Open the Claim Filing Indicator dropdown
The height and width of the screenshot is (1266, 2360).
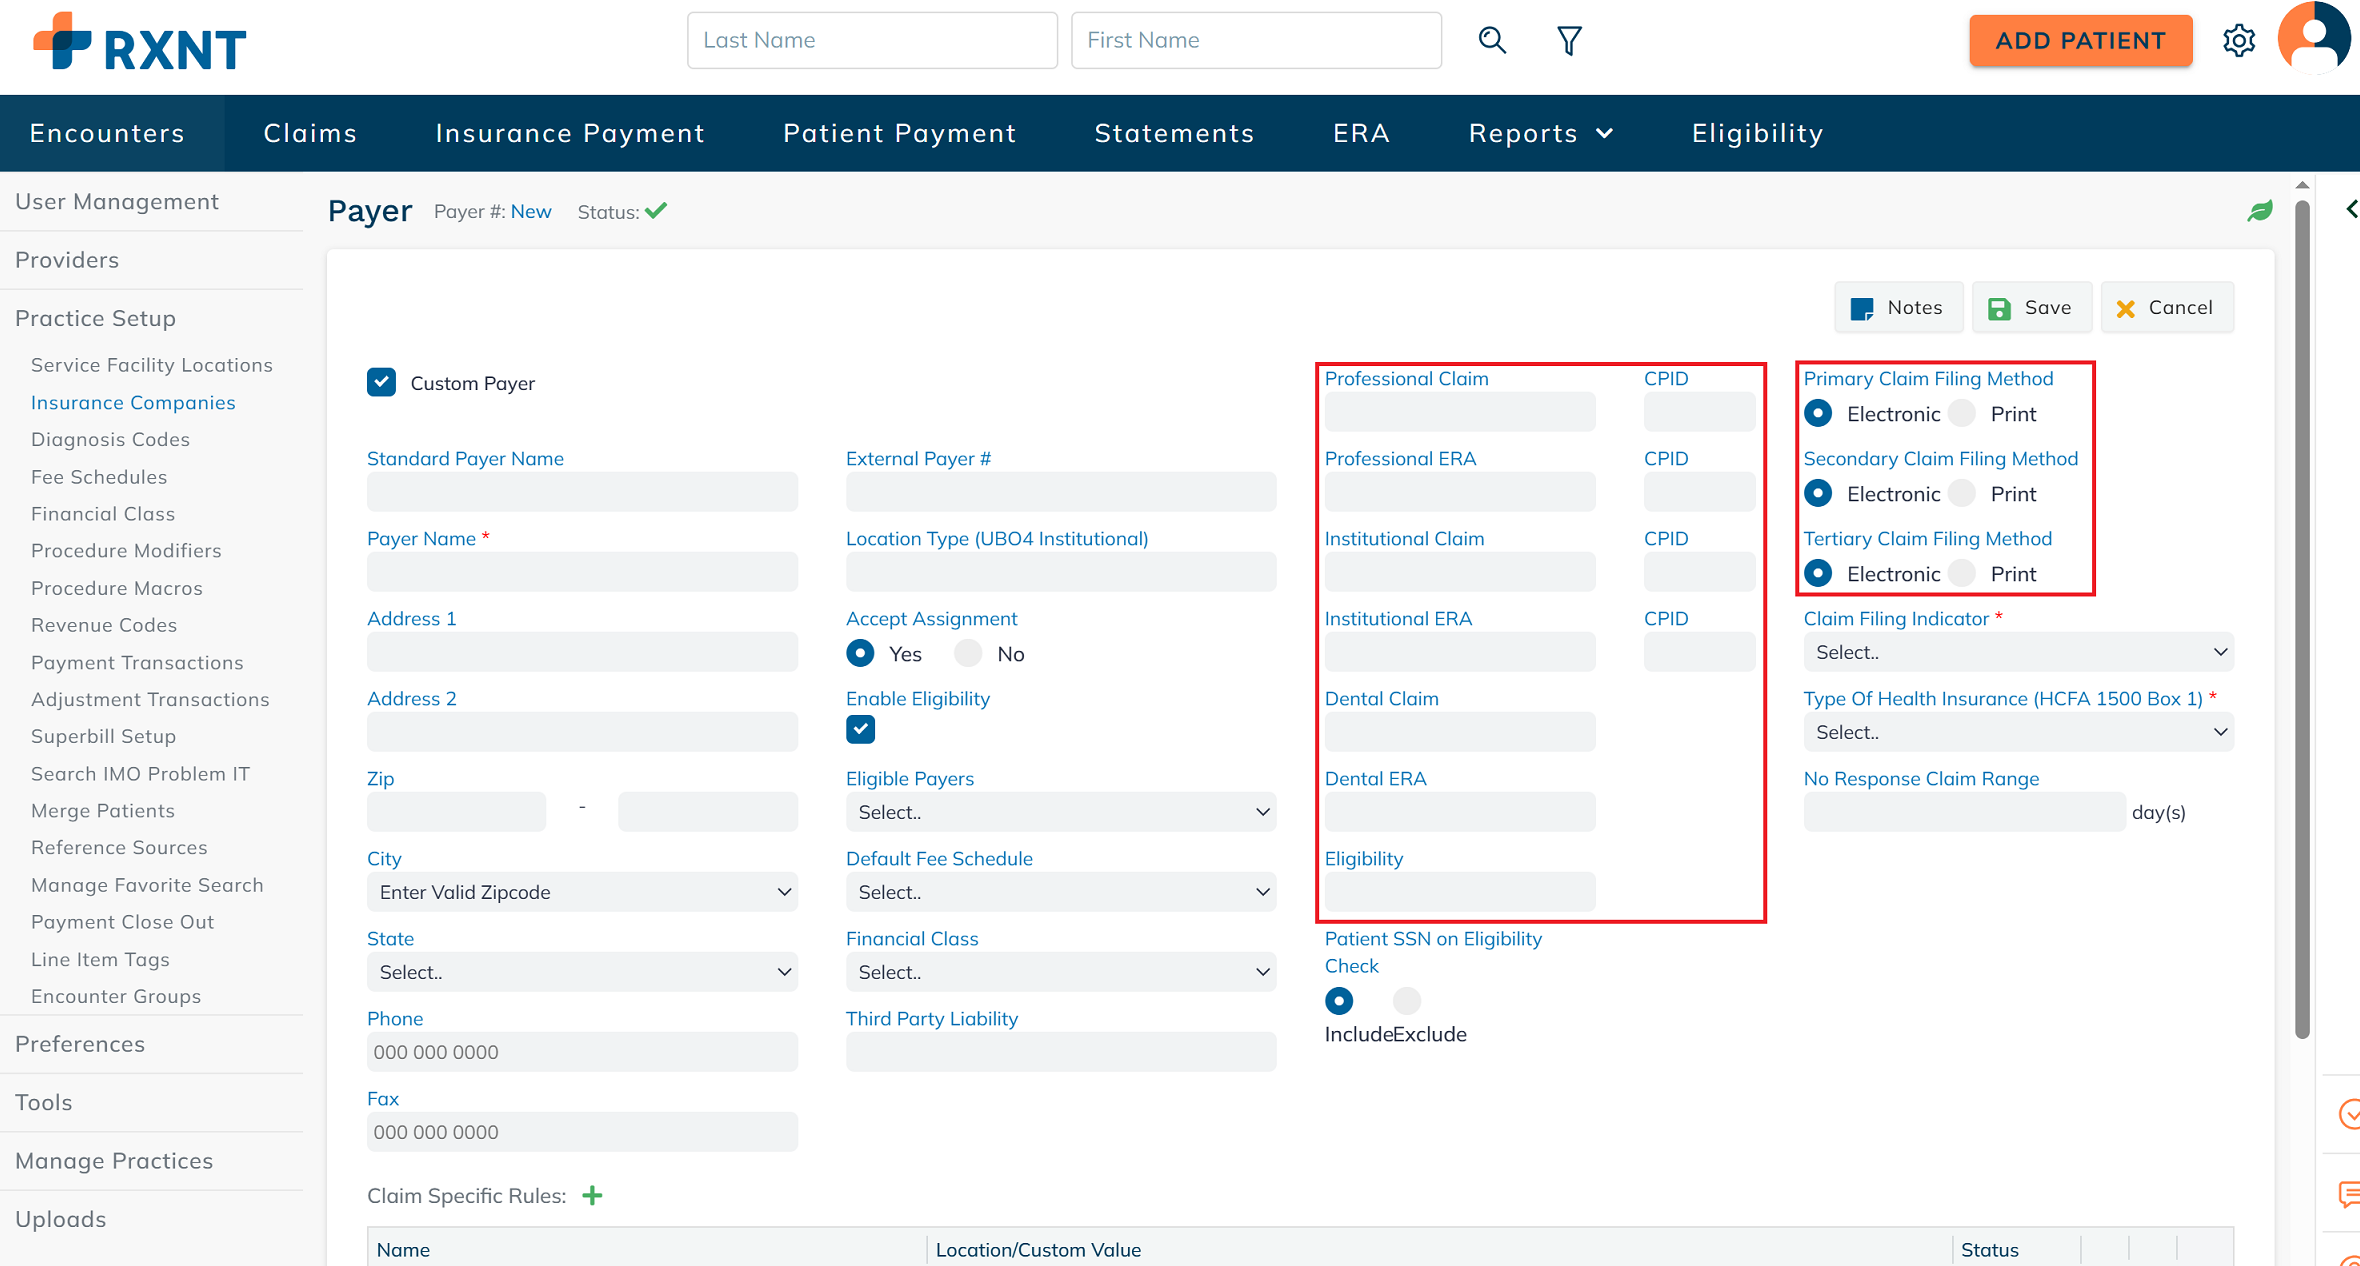pos(2018,652)
